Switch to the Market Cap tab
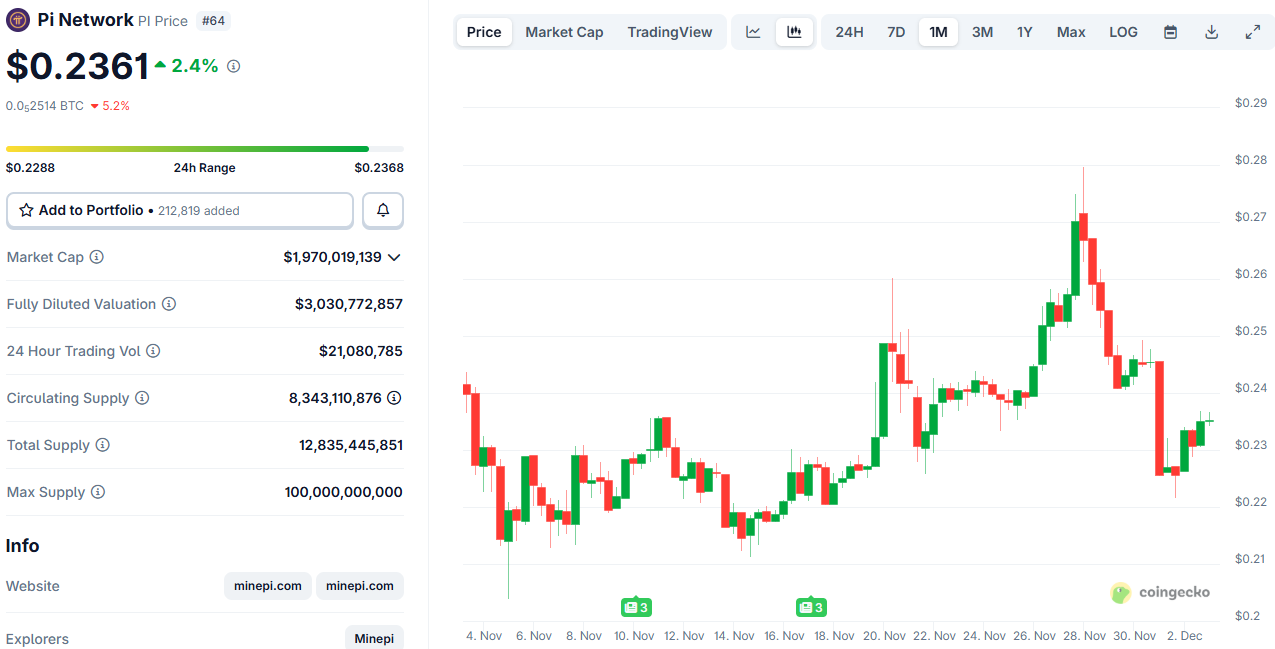 (564, 31)
